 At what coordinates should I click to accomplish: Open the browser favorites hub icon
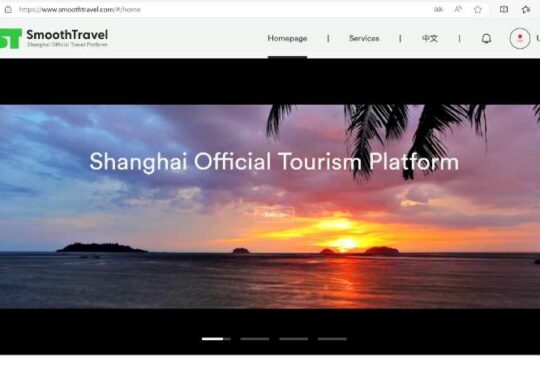526,9
